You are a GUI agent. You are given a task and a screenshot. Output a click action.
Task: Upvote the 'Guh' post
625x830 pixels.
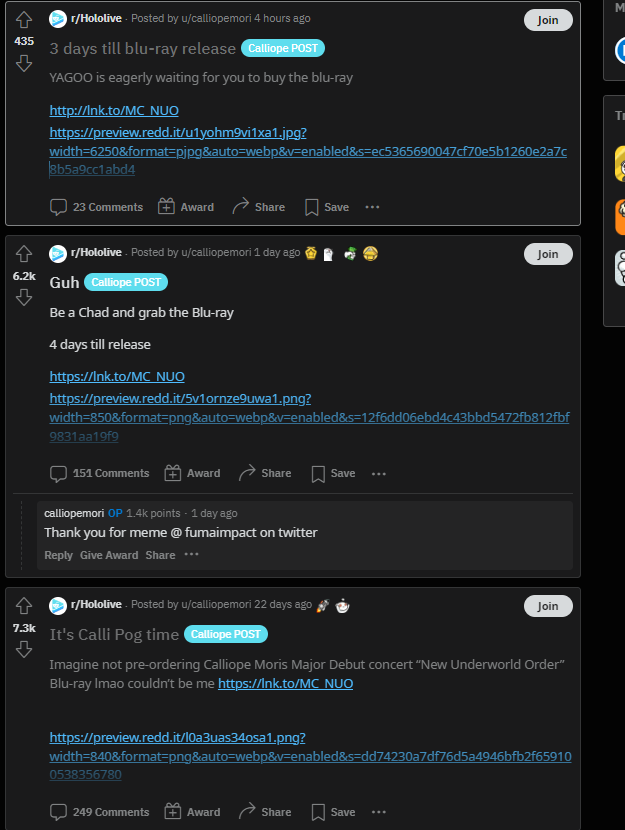pos(24,254)
